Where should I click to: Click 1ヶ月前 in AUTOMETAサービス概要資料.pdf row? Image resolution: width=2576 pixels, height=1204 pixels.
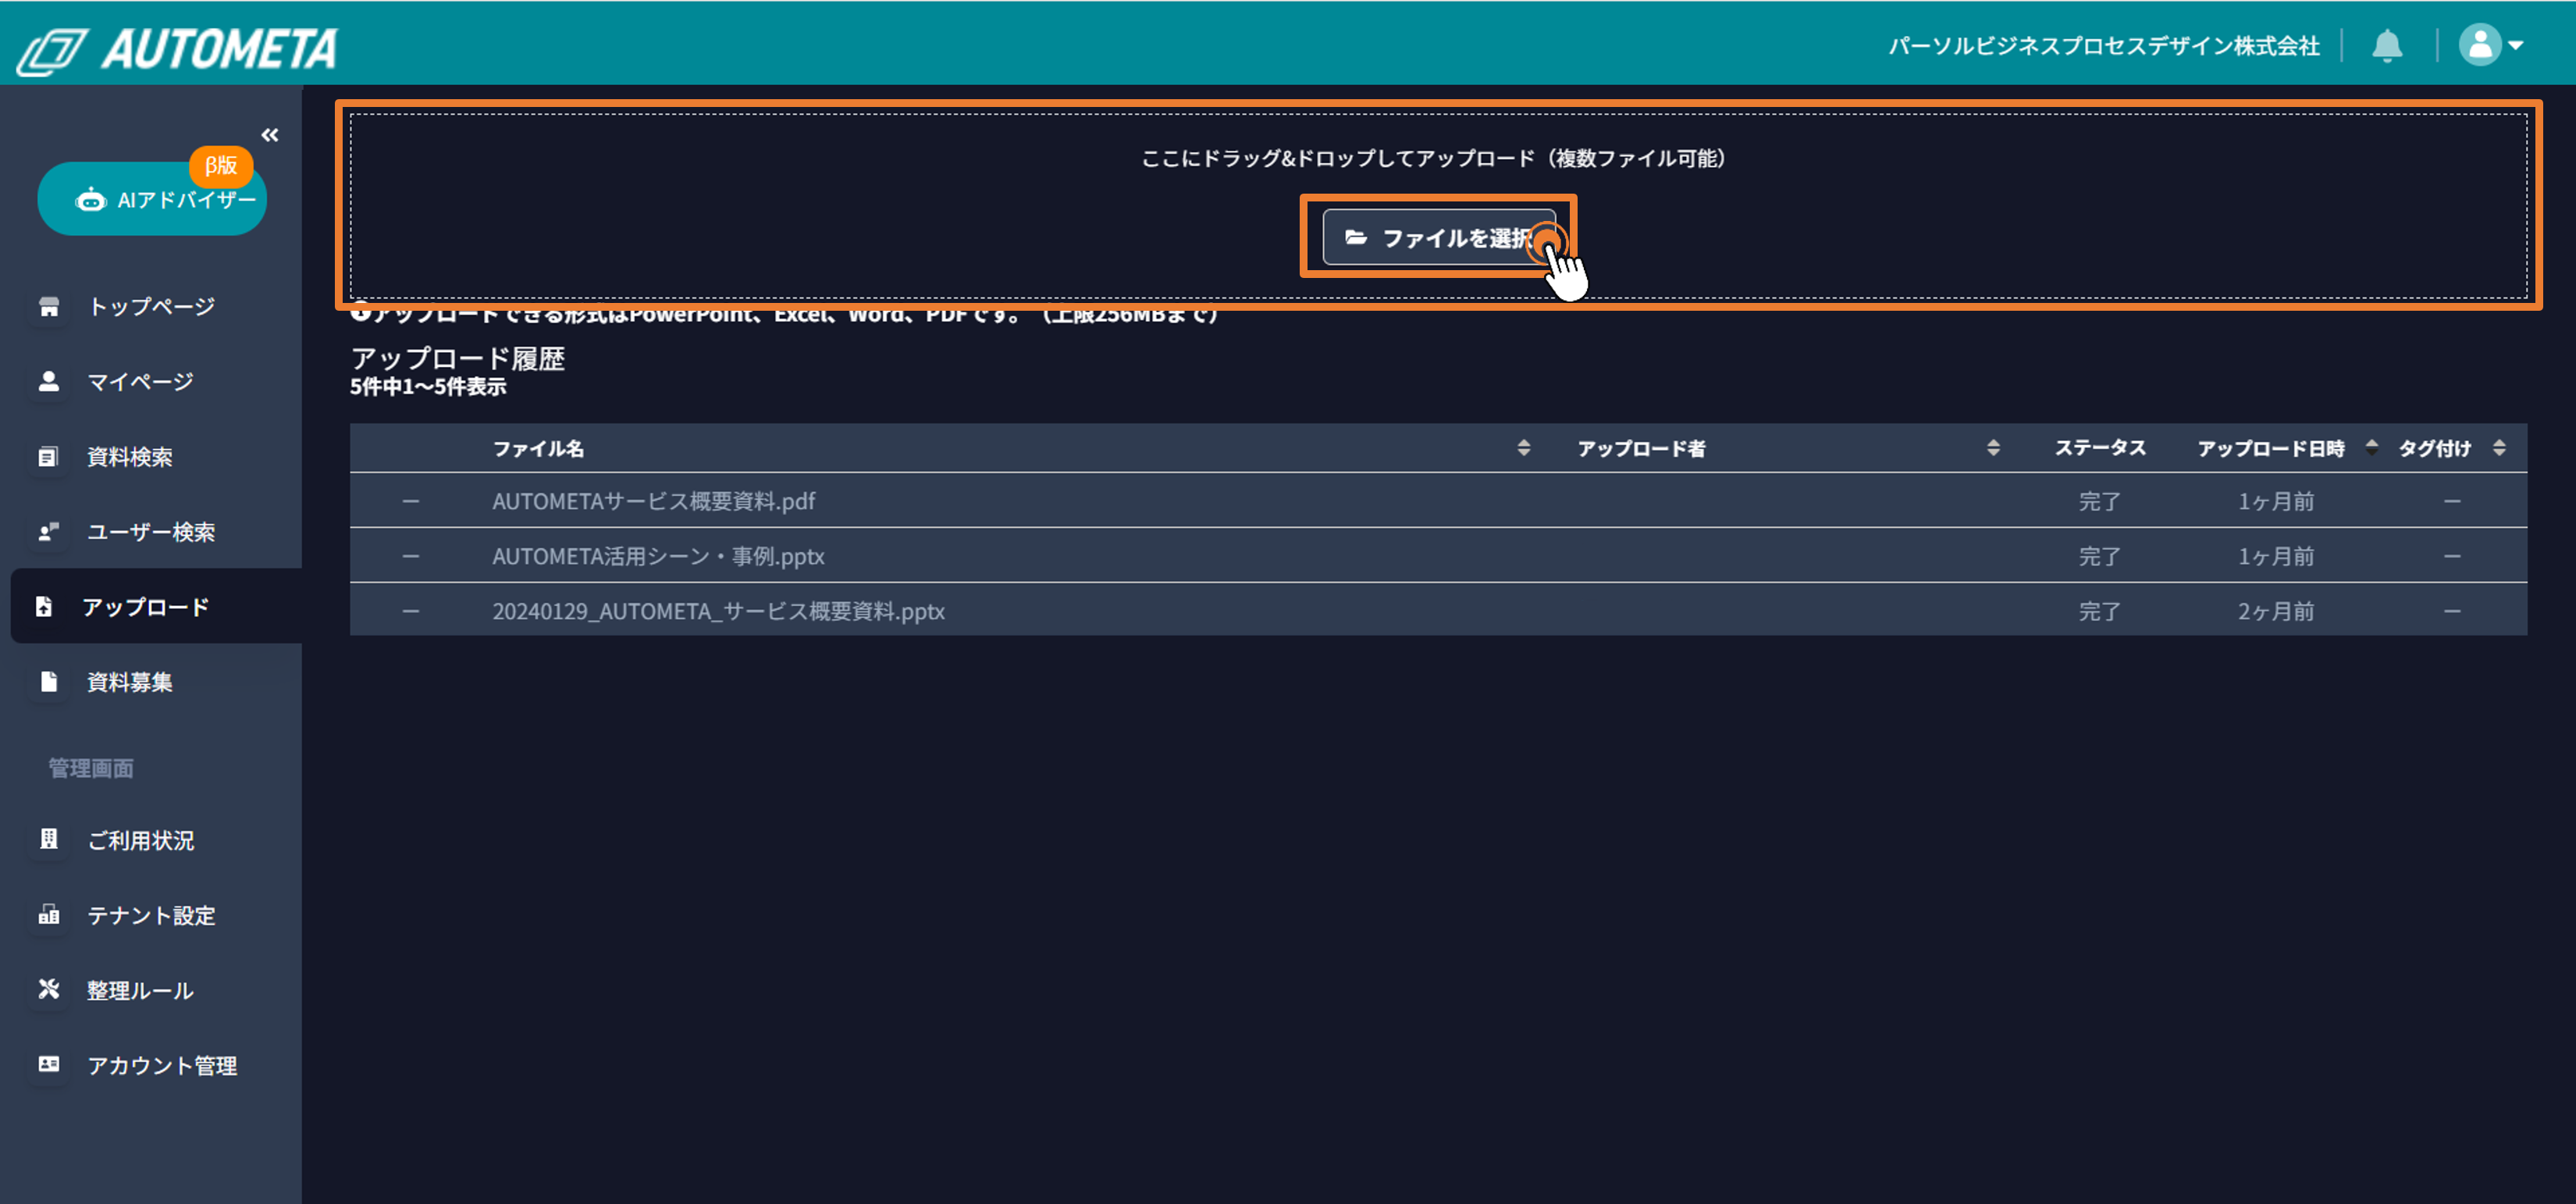coord(2275,501)
